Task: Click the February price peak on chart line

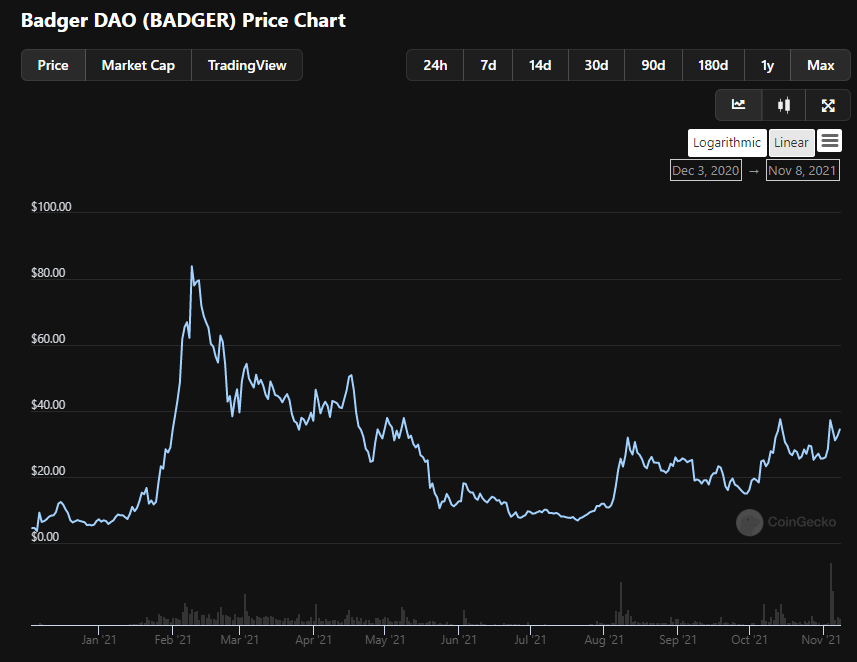Action: click(x=191, y=267)
